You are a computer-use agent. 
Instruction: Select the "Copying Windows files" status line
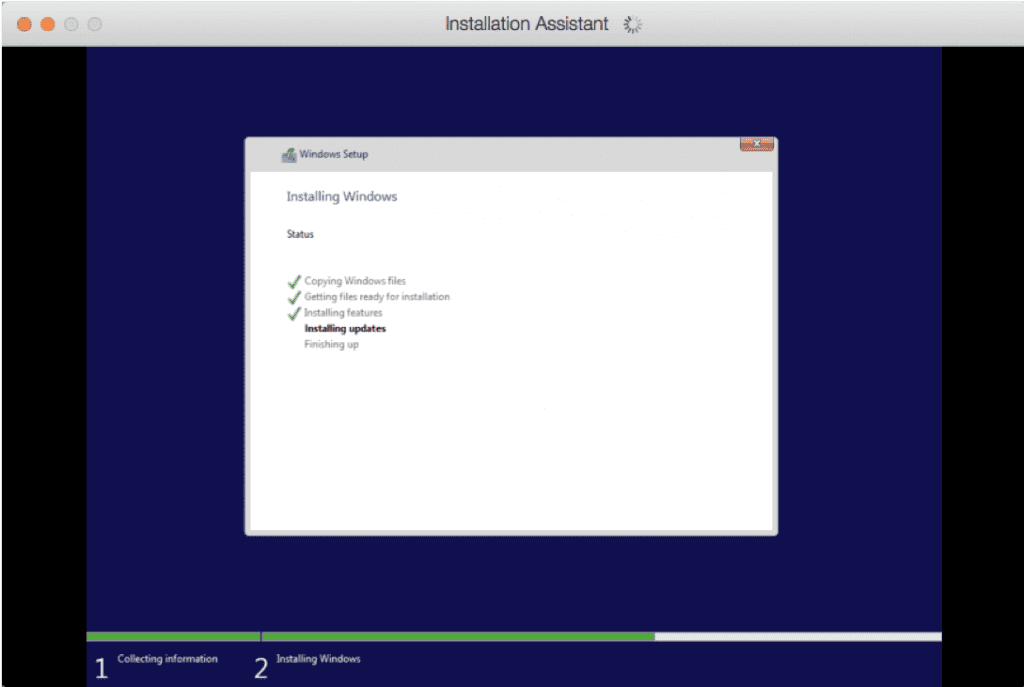[x=355, y=281]
